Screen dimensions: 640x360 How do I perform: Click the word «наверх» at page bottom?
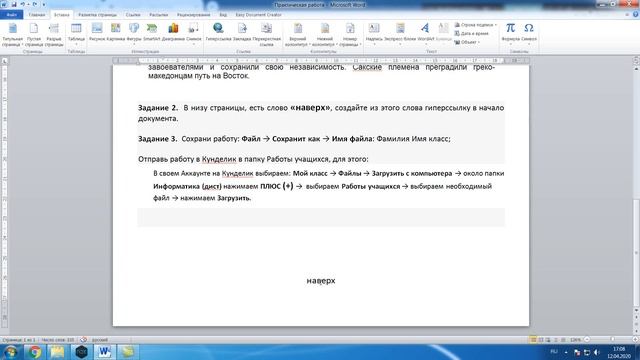(321, 281)
